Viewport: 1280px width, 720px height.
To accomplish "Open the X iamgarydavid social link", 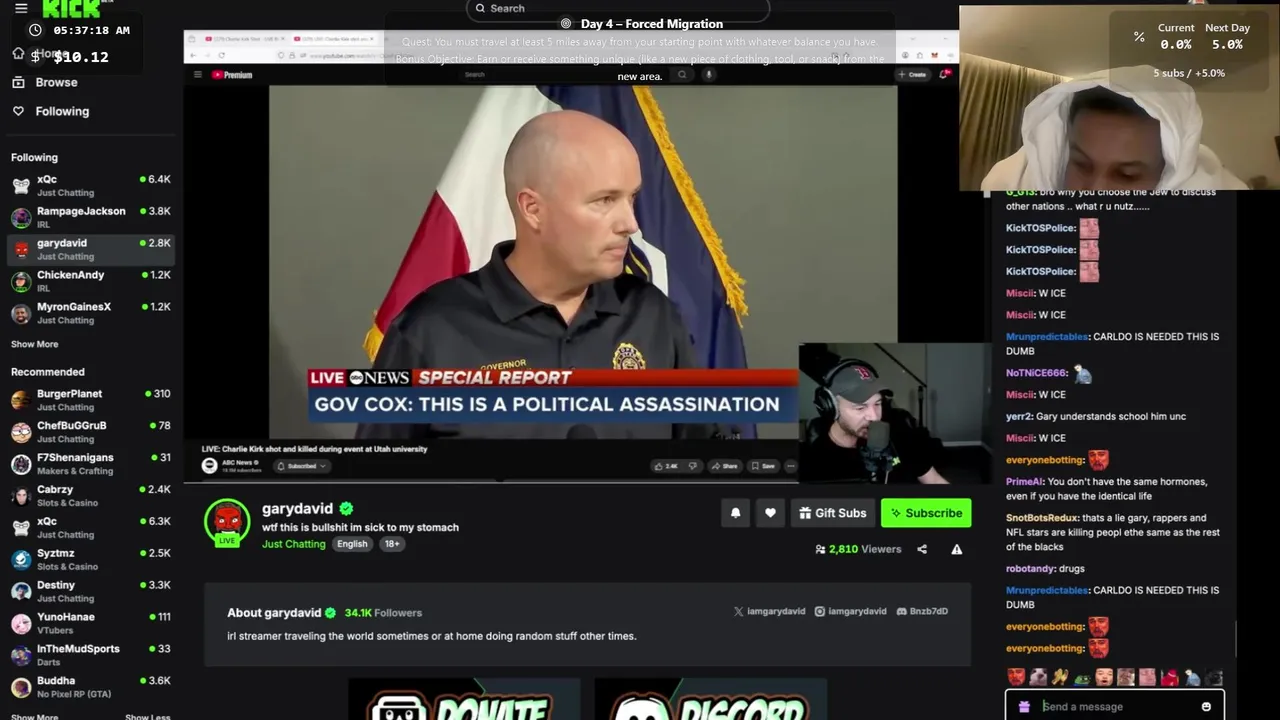I will tap(769, 611).
